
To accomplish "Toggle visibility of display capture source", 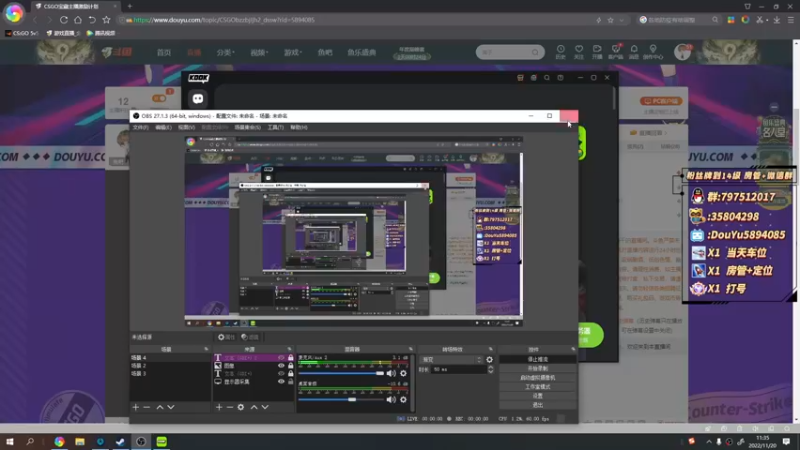I will [281, 382].
